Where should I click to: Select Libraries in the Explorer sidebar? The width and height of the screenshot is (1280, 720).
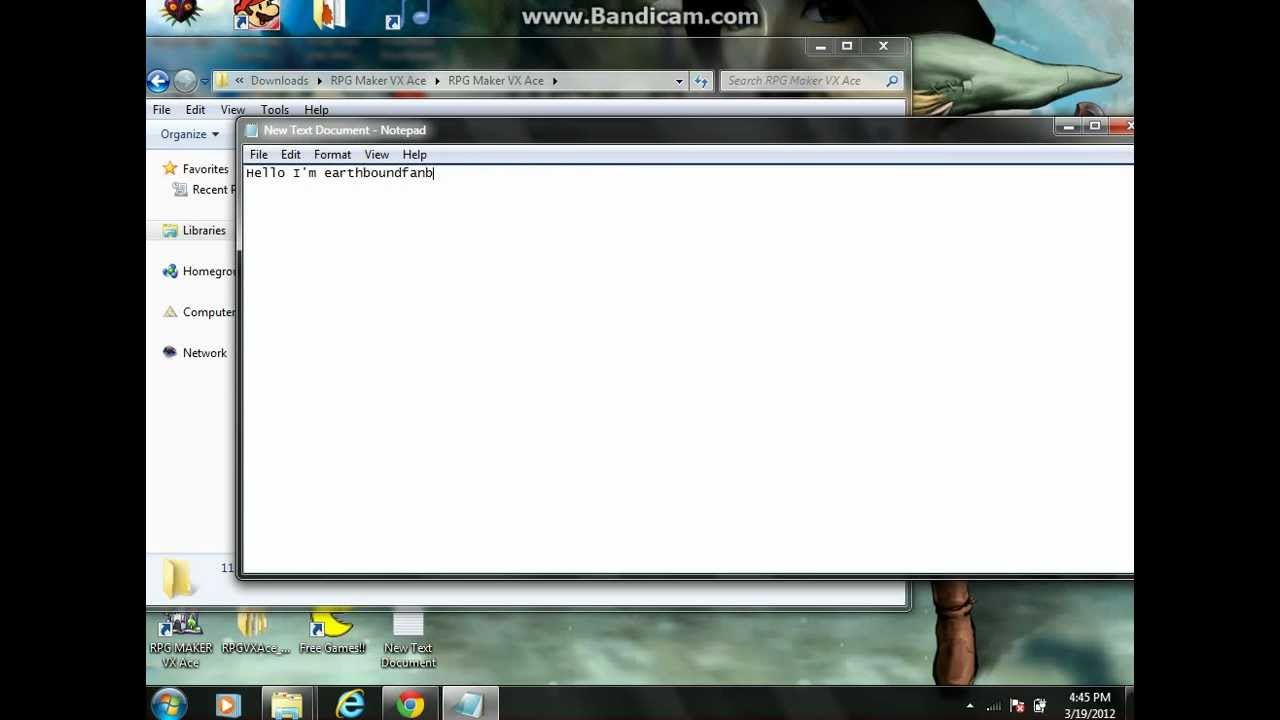click(x=204, y=231)
